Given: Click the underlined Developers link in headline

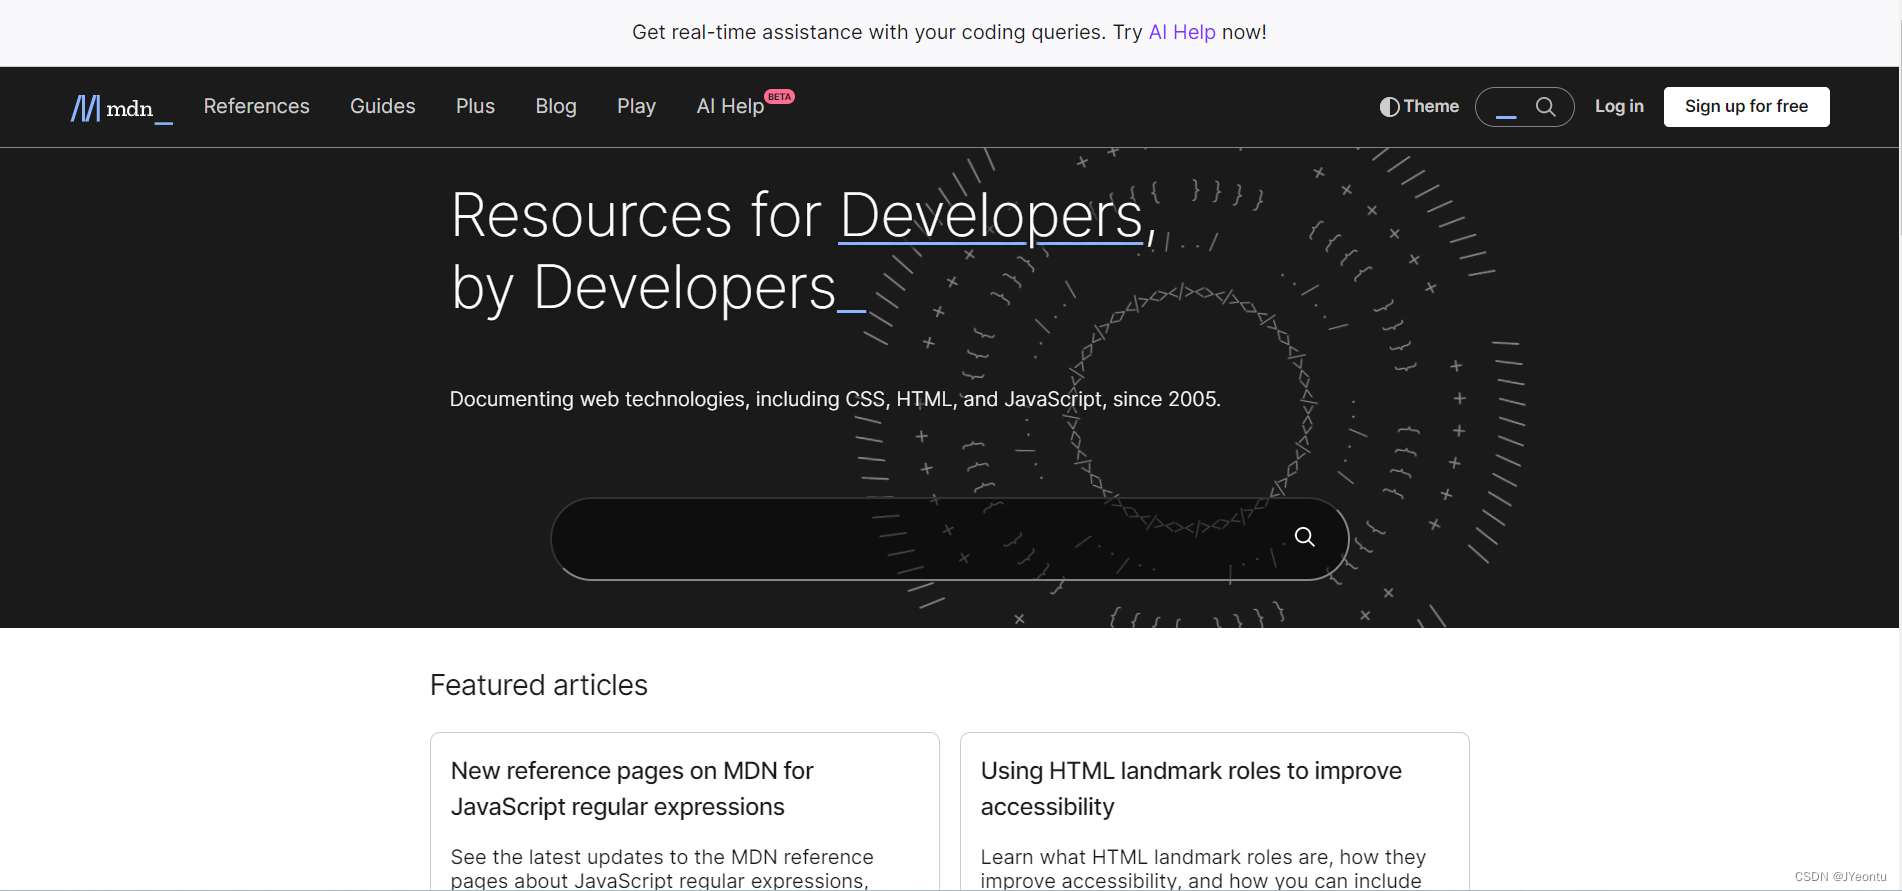Looking at the screenshot, I should 991,215.
